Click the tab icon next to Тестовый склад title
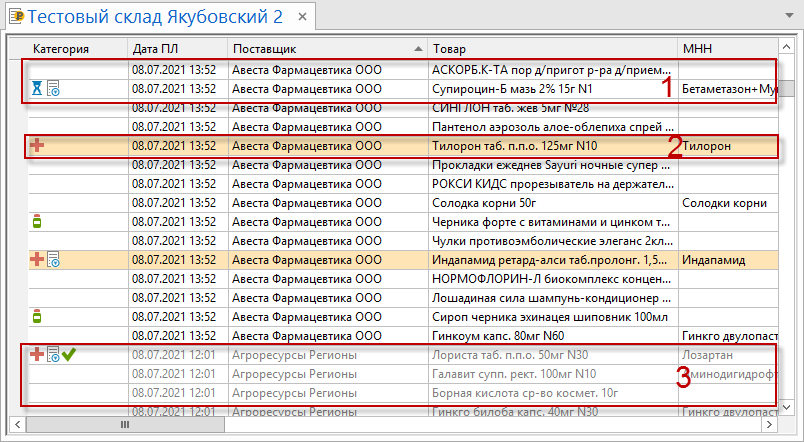804x442 pixels. [x=17, y=17]
